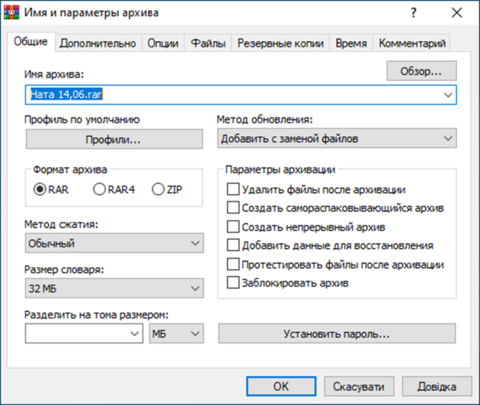Image resolution: width=480 pixels, height=405 pixels.
Task: Open the Размер словаря dropdown
Action: 114,288
